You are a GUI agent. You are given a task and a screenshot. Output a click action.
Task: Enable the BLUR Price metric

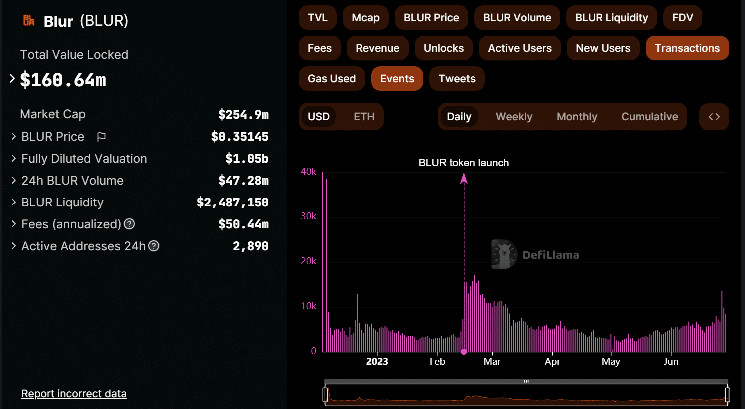[x=431, y=18]
